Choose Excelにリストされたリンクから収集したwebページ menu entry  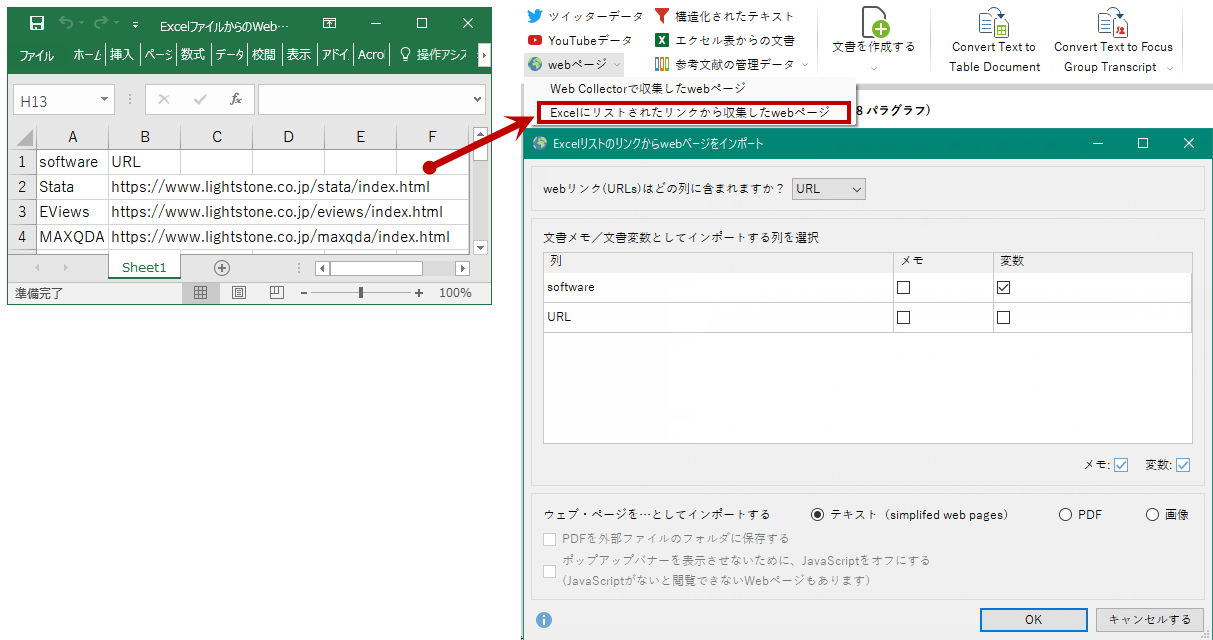(x=694, y=113)
